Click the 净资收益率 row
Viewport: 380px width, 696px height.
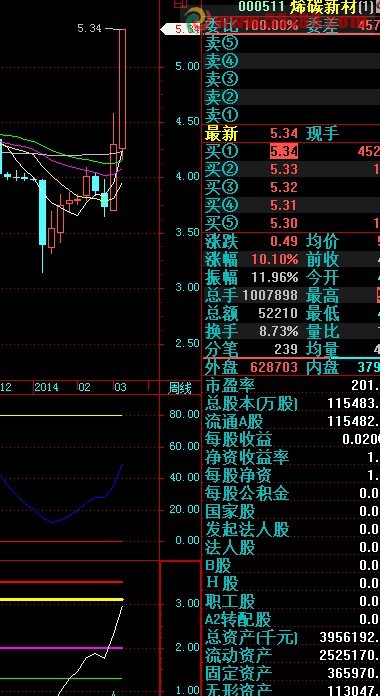(x=291, y=457)
